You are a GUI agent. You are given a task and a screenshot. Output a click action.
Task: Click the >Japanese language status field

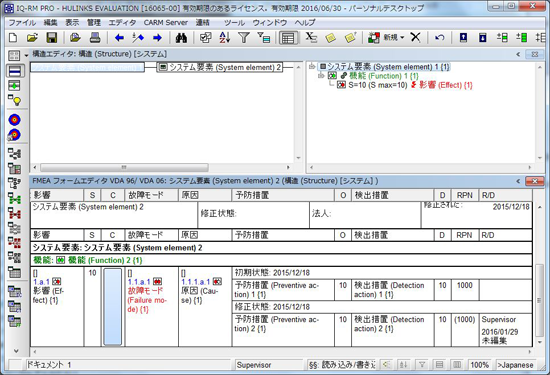(x=516, y=365)
